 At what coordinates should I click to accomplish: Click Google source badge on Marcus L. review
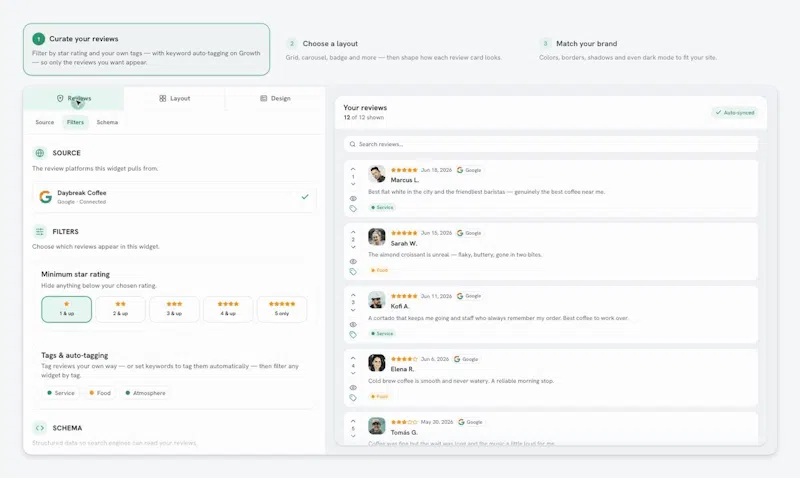pyautogui.click(x=469, y=170)
